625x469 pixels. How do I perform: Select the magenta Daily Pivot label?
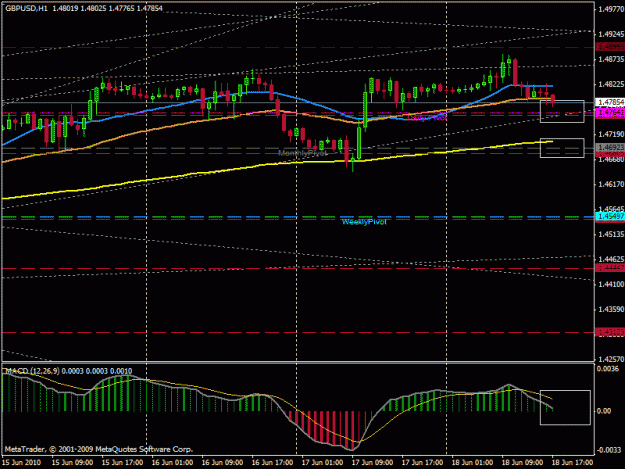pyautogui.click(x=427, y=118)
